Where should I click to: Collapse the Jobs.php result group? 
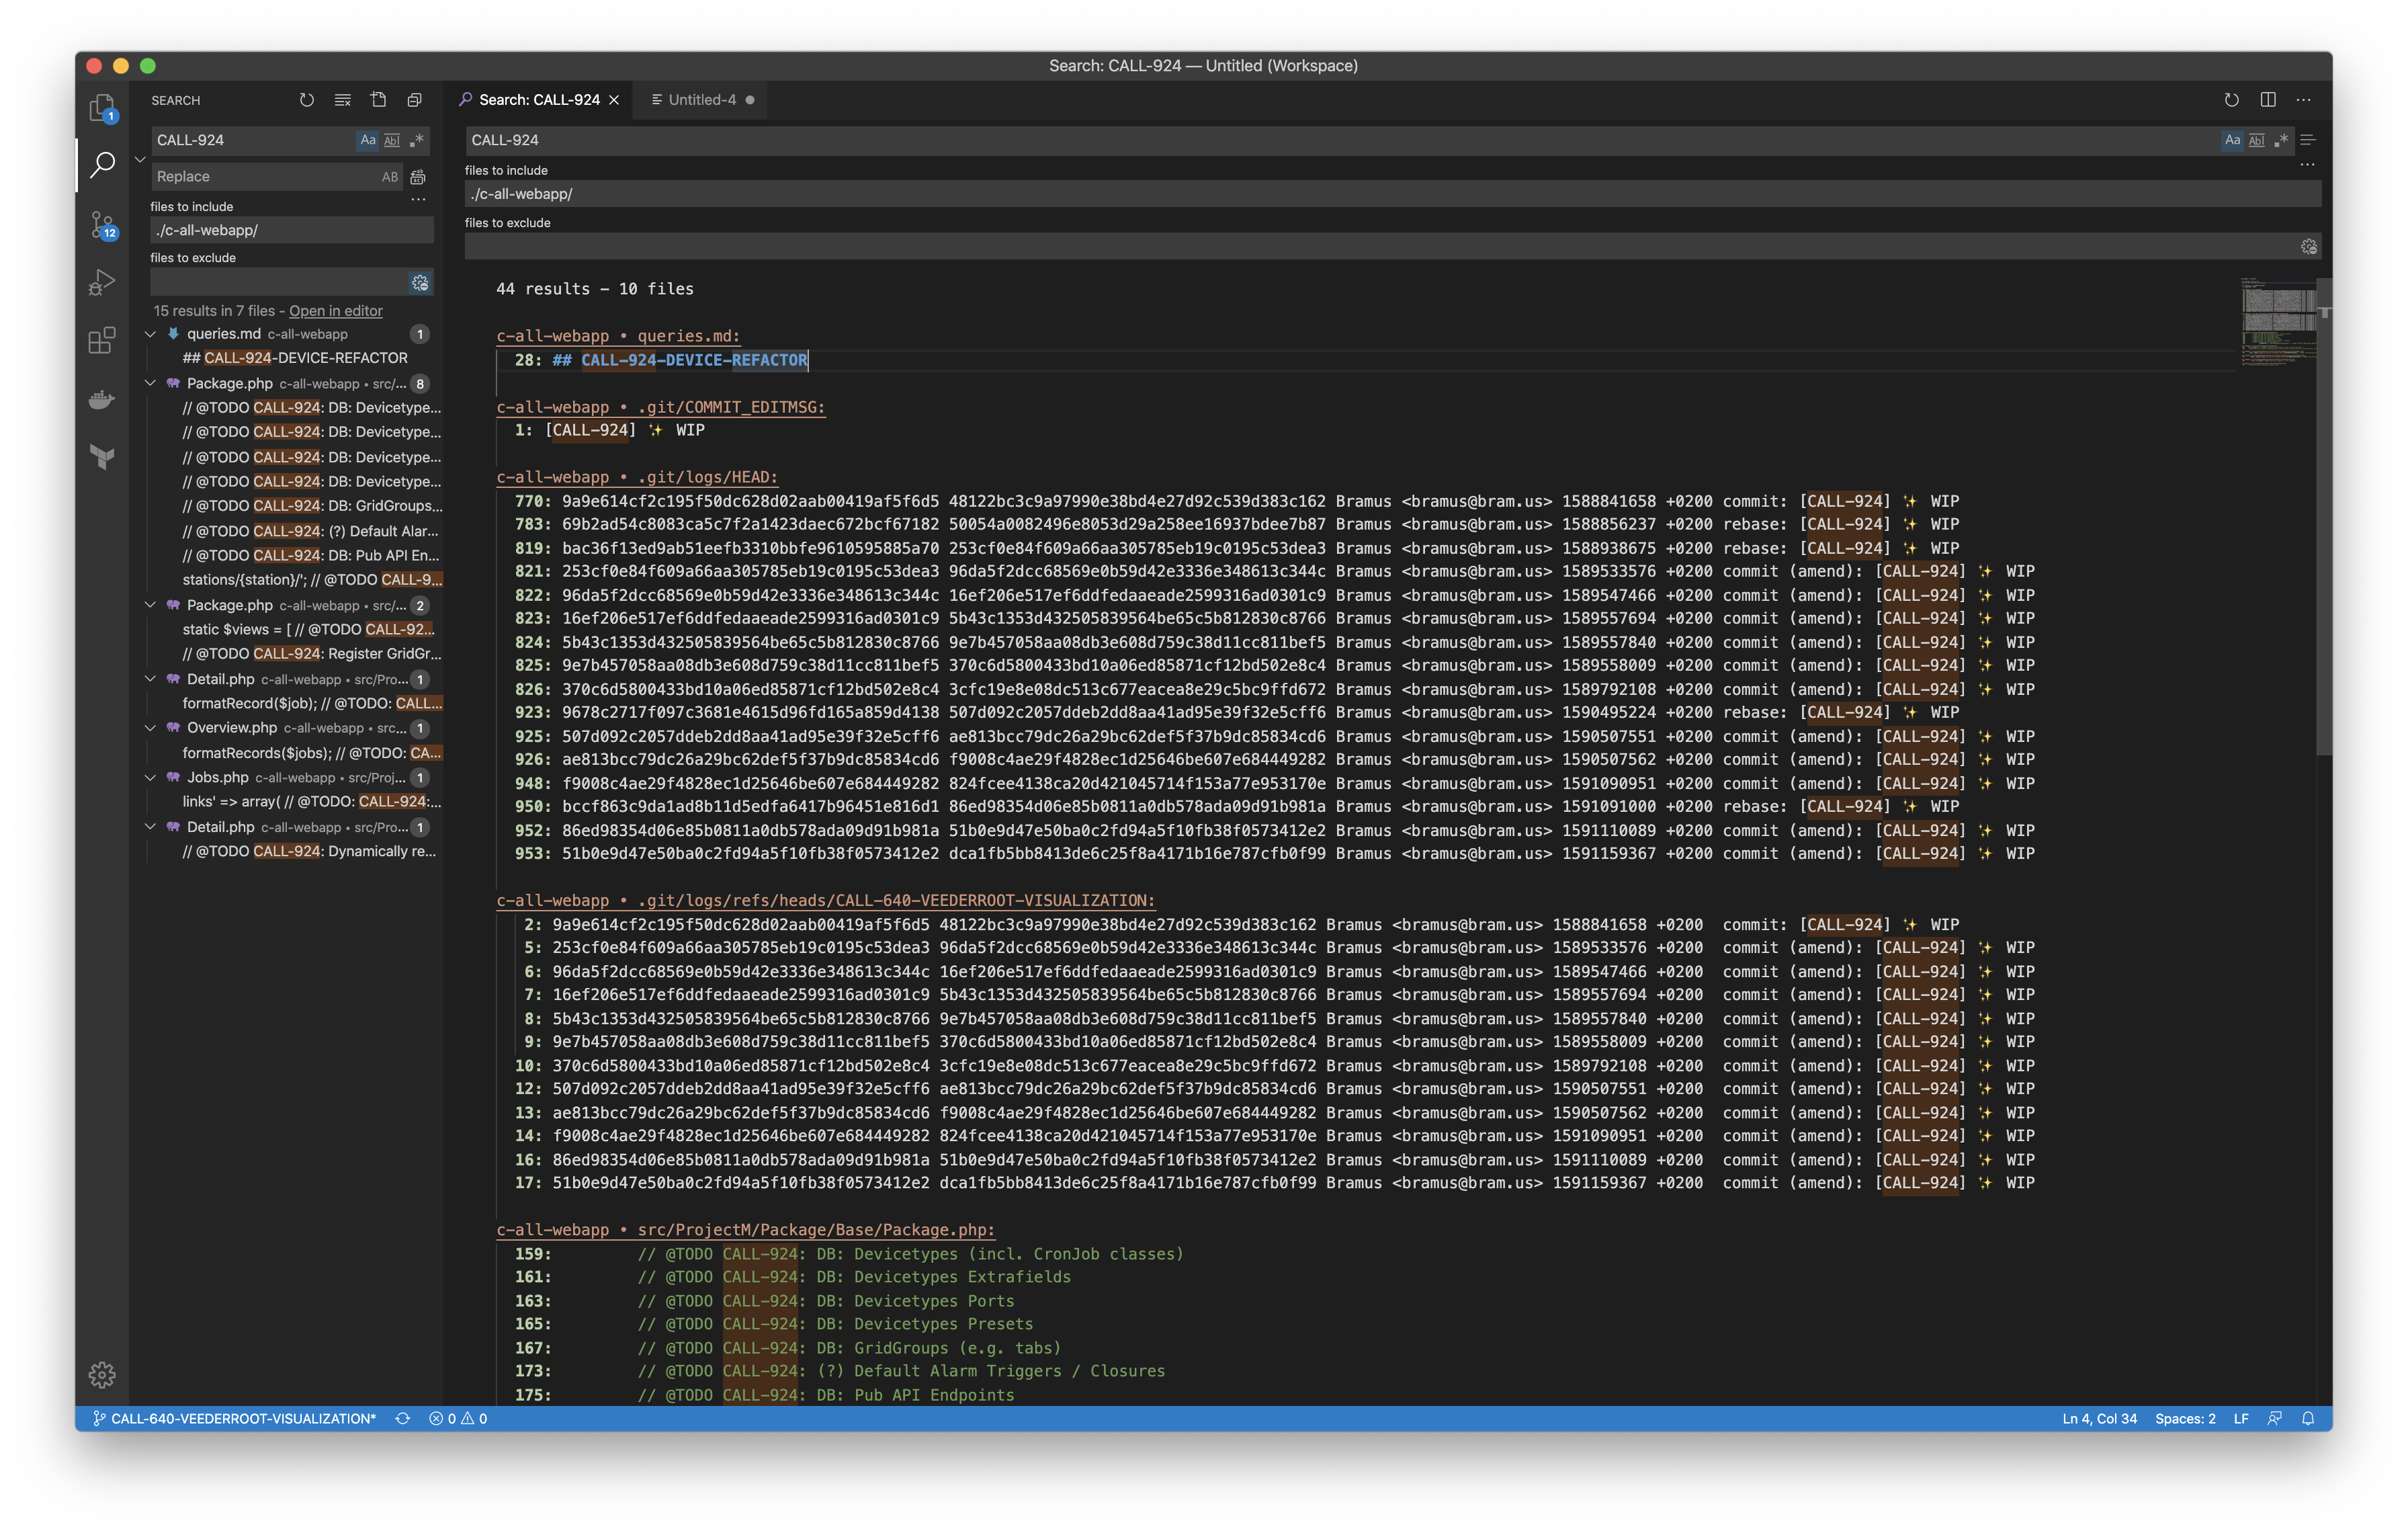(x=151, y=778)
